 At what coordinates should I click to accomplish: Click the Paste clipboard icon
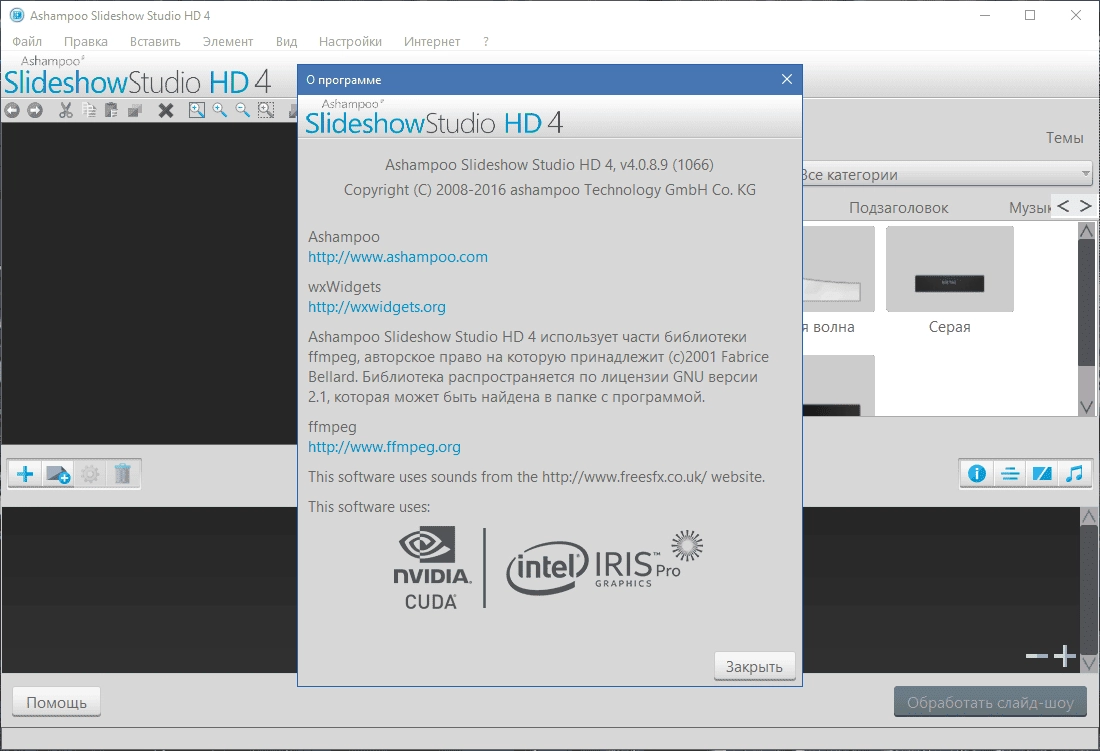[111, 110]
